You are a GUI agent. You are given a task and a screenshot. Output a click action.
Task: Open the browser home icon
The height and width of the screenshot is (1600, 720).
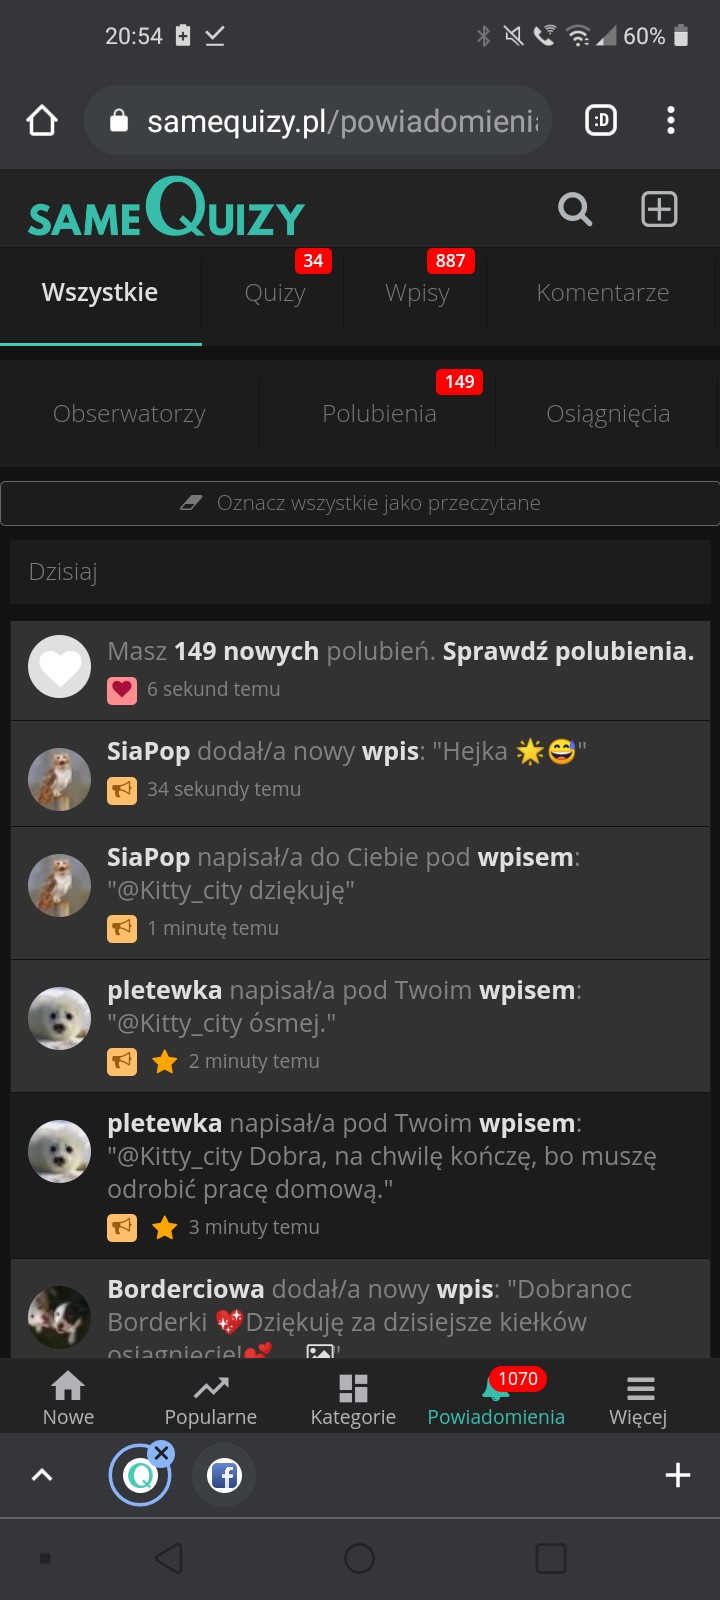pos(42,121)
